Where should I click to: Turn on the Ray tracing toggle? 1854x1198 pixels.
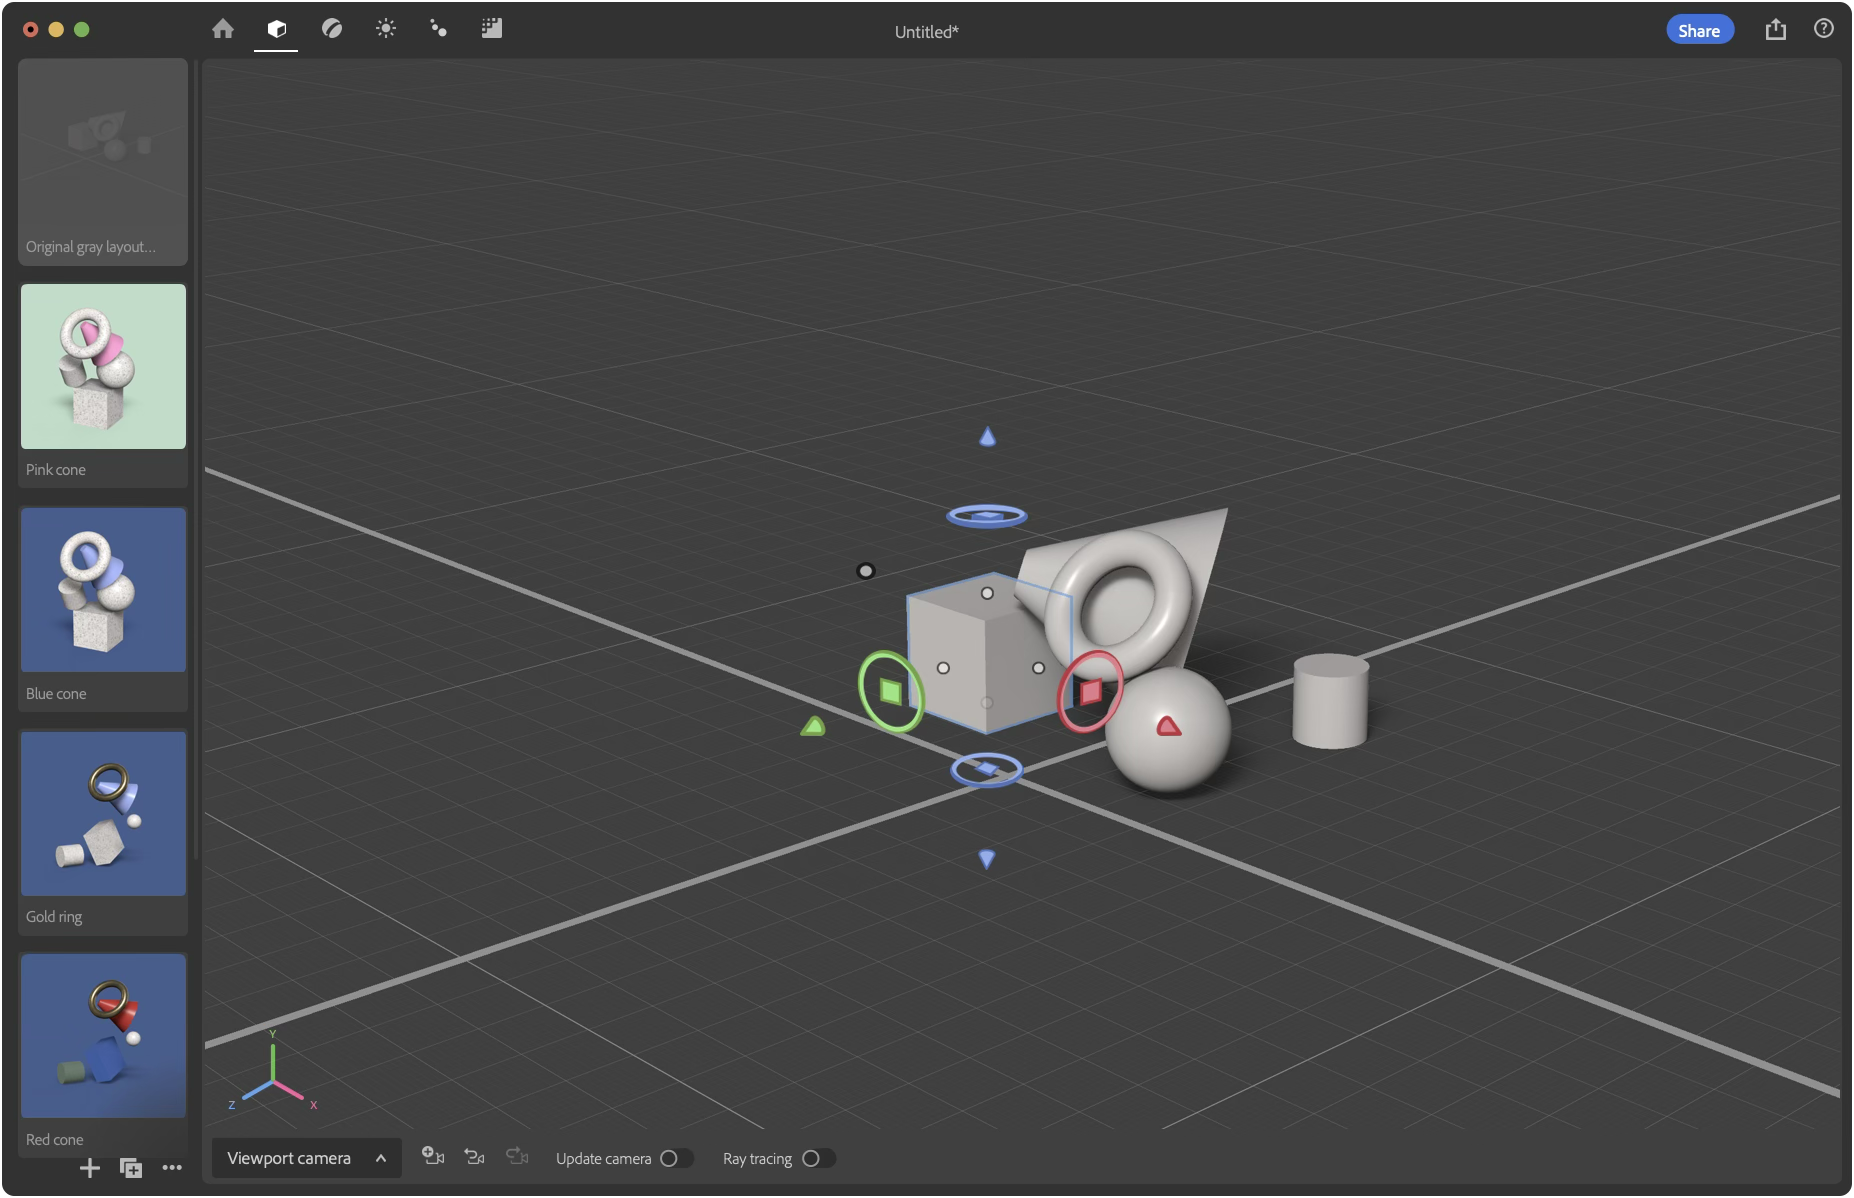[817, 1158]
